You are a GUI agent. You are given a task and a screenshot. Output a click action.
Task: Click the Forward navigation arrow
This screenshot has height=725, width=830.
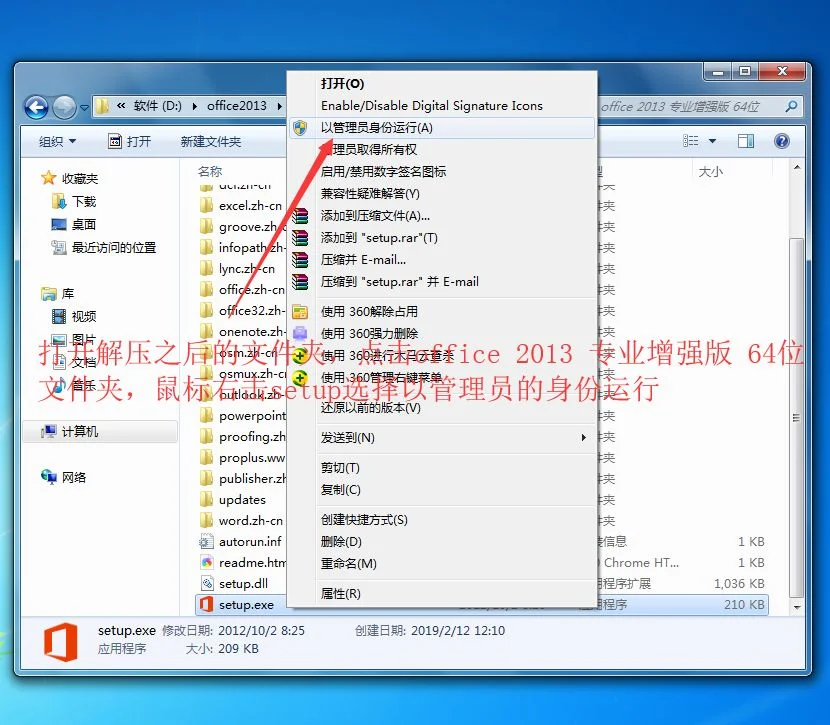pos(65,107)
